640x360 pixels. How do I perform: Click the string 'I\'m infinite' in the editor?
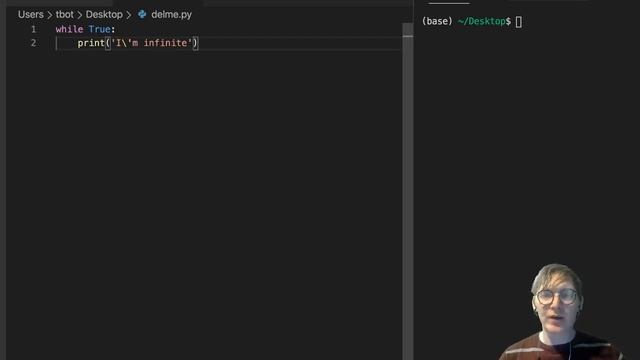pyautogui.click(x=151, y=43)
